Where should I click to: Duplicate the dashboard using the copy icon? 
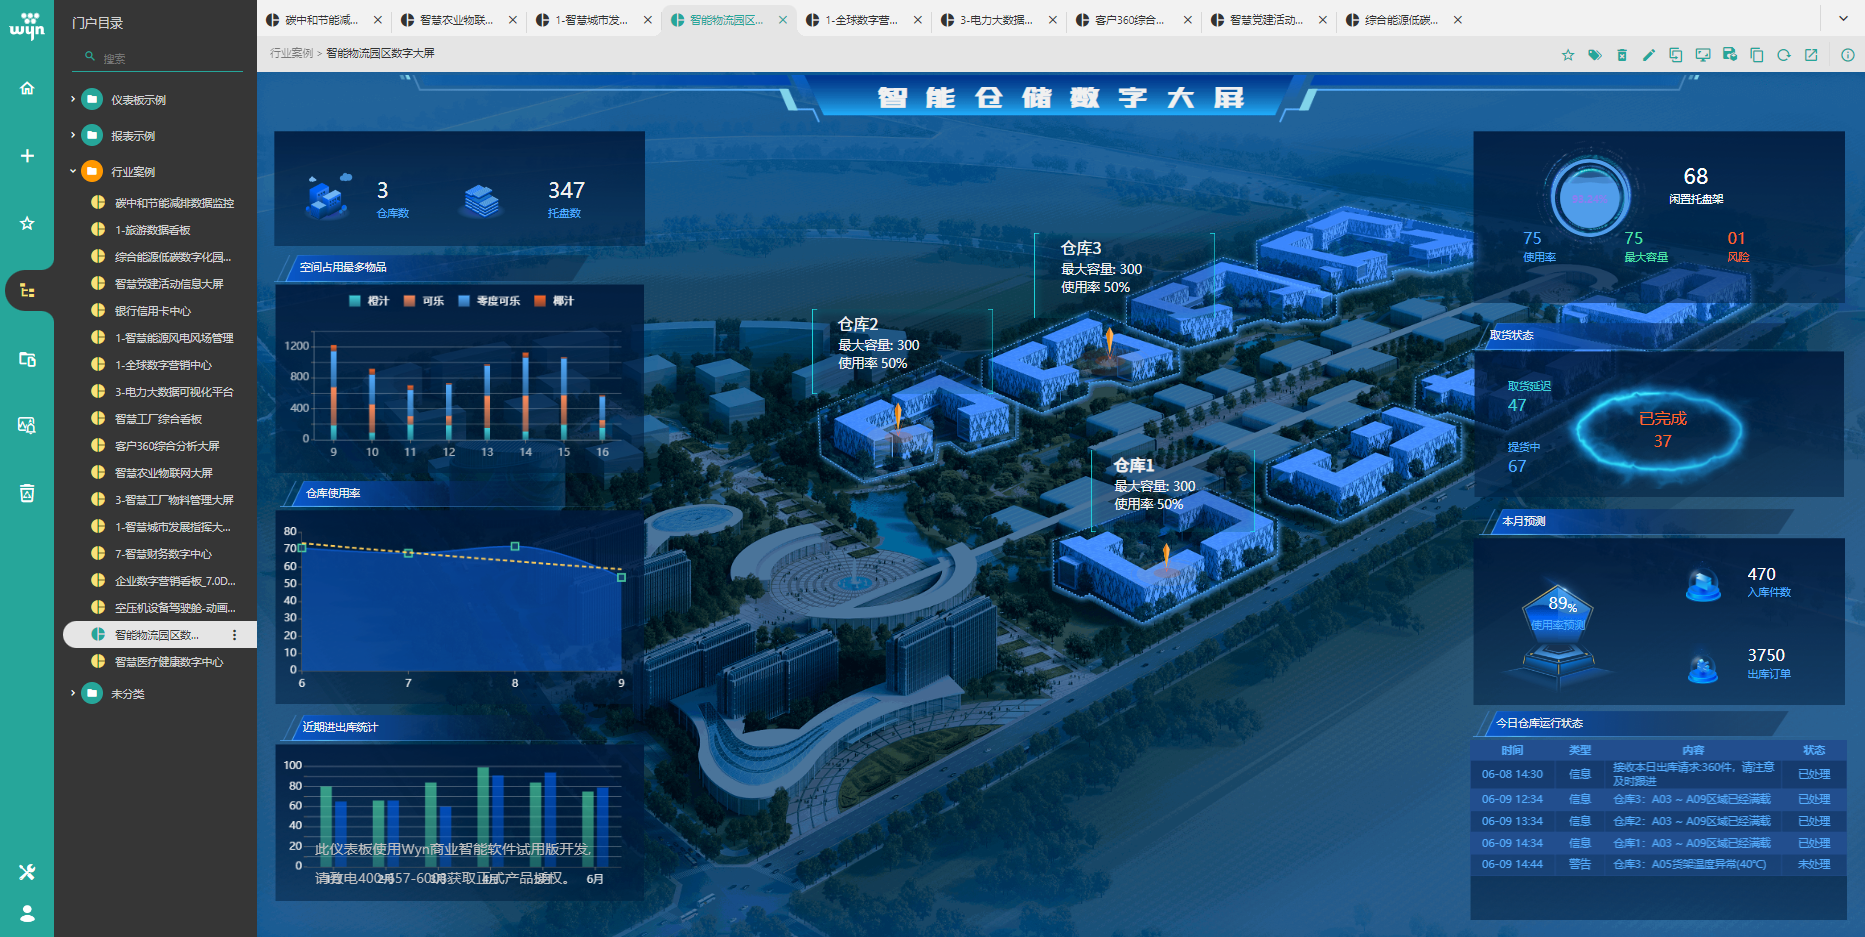1757,55
